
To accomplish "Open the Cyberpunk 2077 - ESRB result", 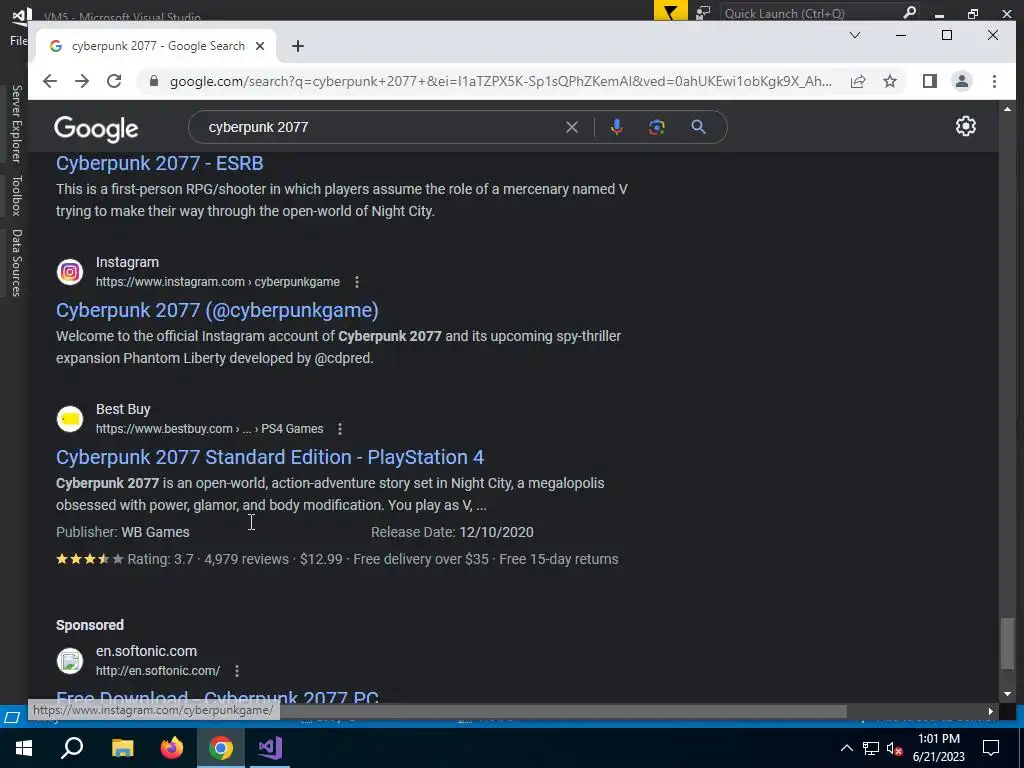I will click(x=159, y=163).
